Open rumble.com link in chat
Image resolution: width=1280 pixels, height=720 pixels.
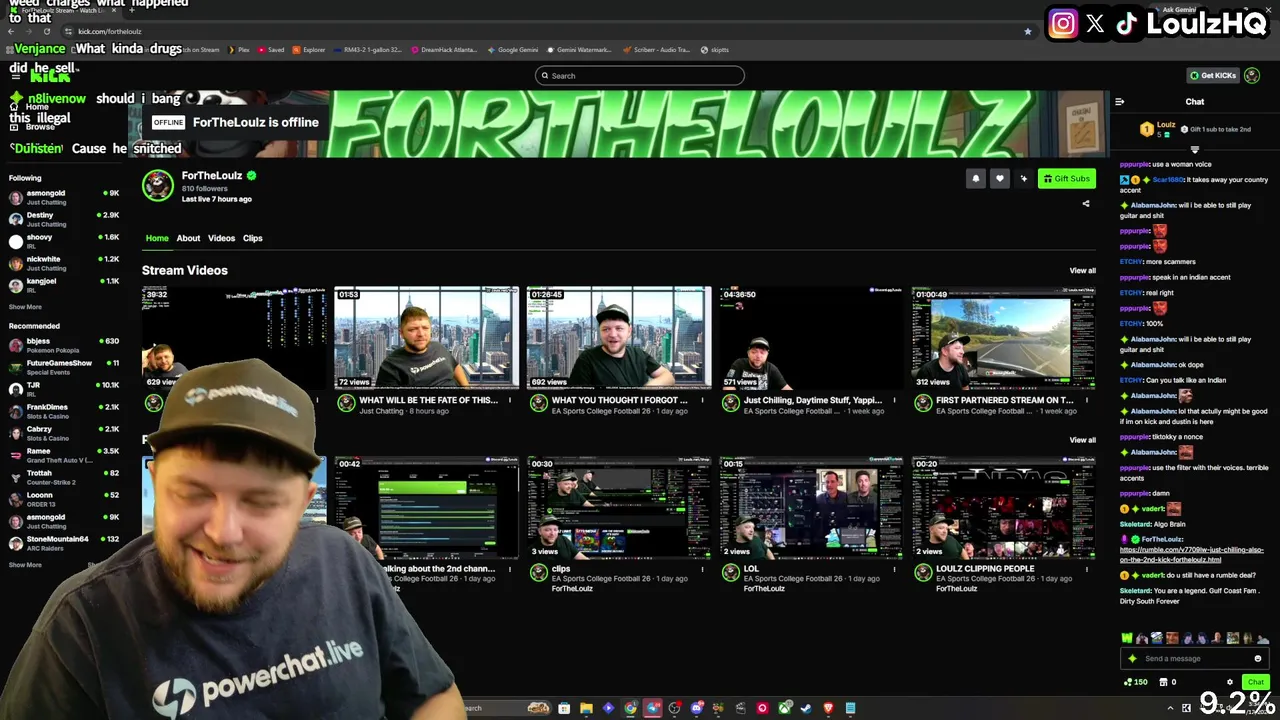[1191, 554]
